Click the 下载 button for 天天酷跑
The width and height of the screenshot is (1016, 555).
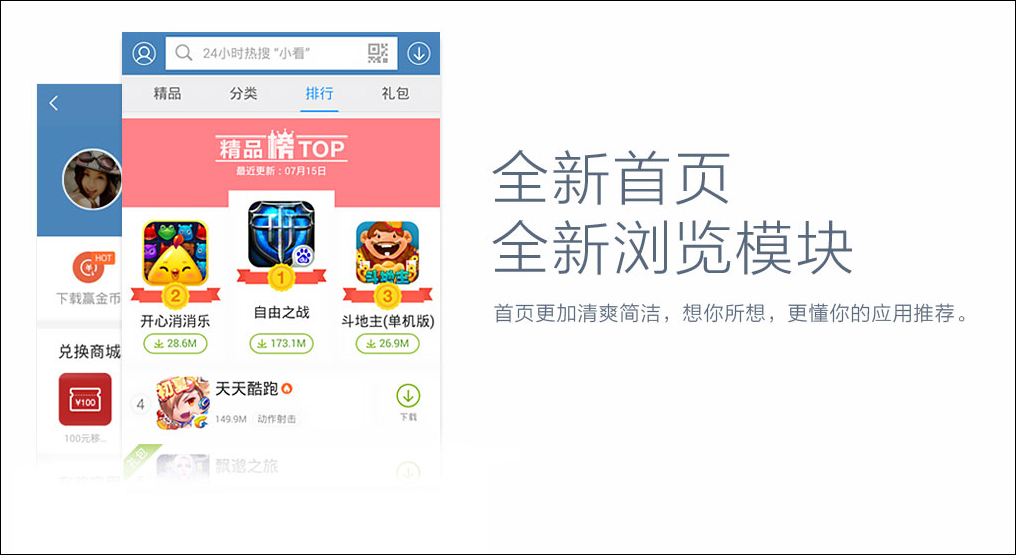tap(408, 403)
